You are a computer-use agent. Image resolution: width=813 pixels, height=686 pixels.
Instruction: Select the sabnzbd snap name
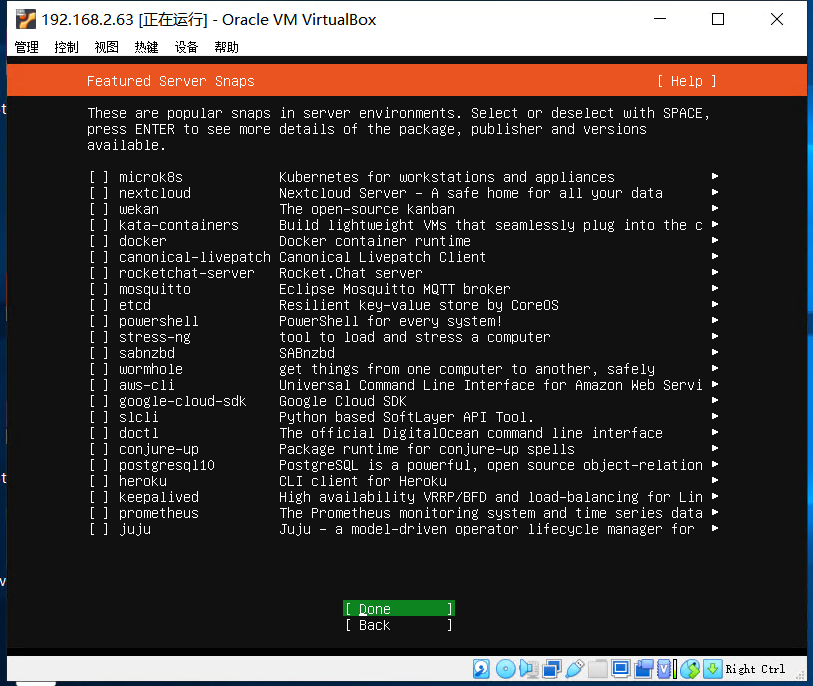[x=147, y=353]
